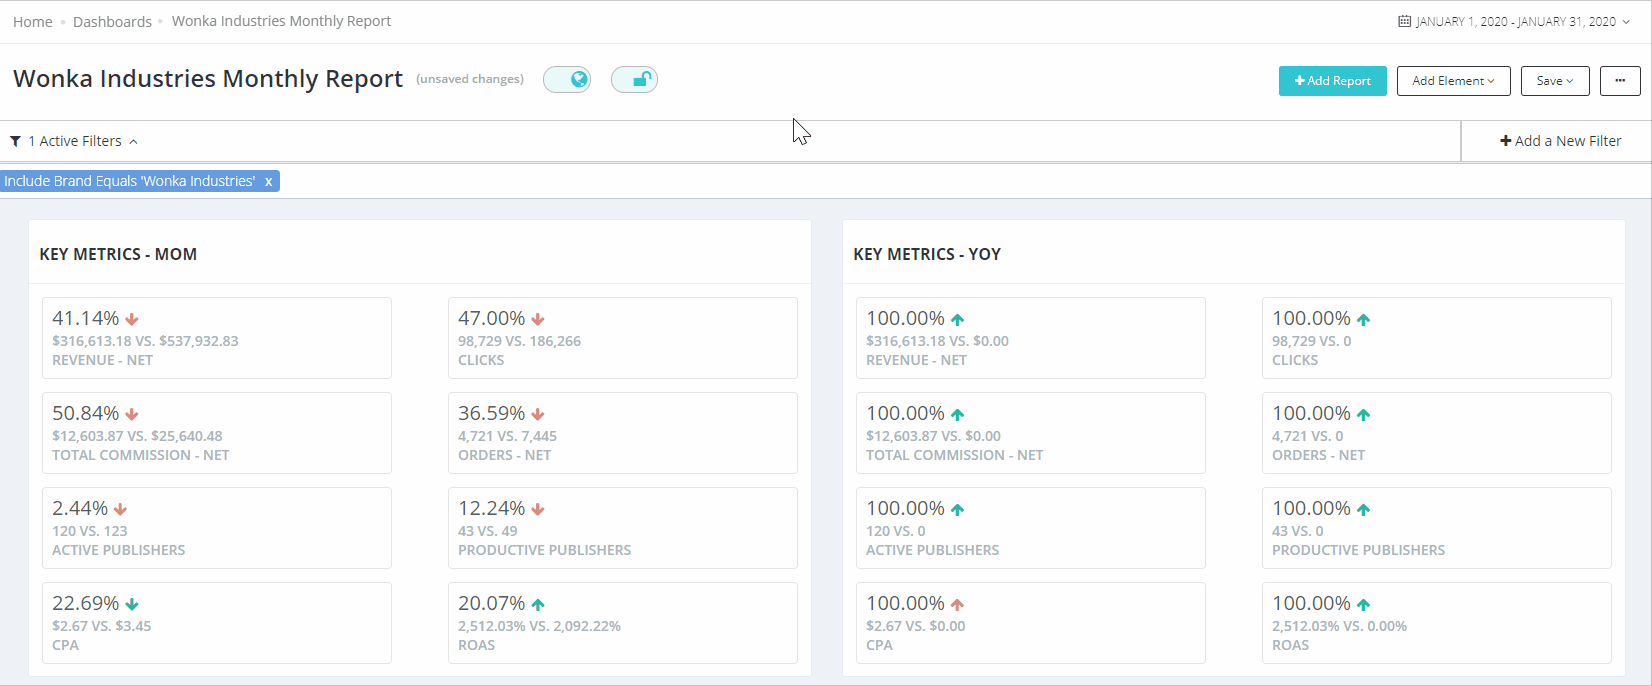The width and height of the screenshot is (1652, 686).
Task: Click YOY value 4,721 VS. 0
Action: [1308, 436]
